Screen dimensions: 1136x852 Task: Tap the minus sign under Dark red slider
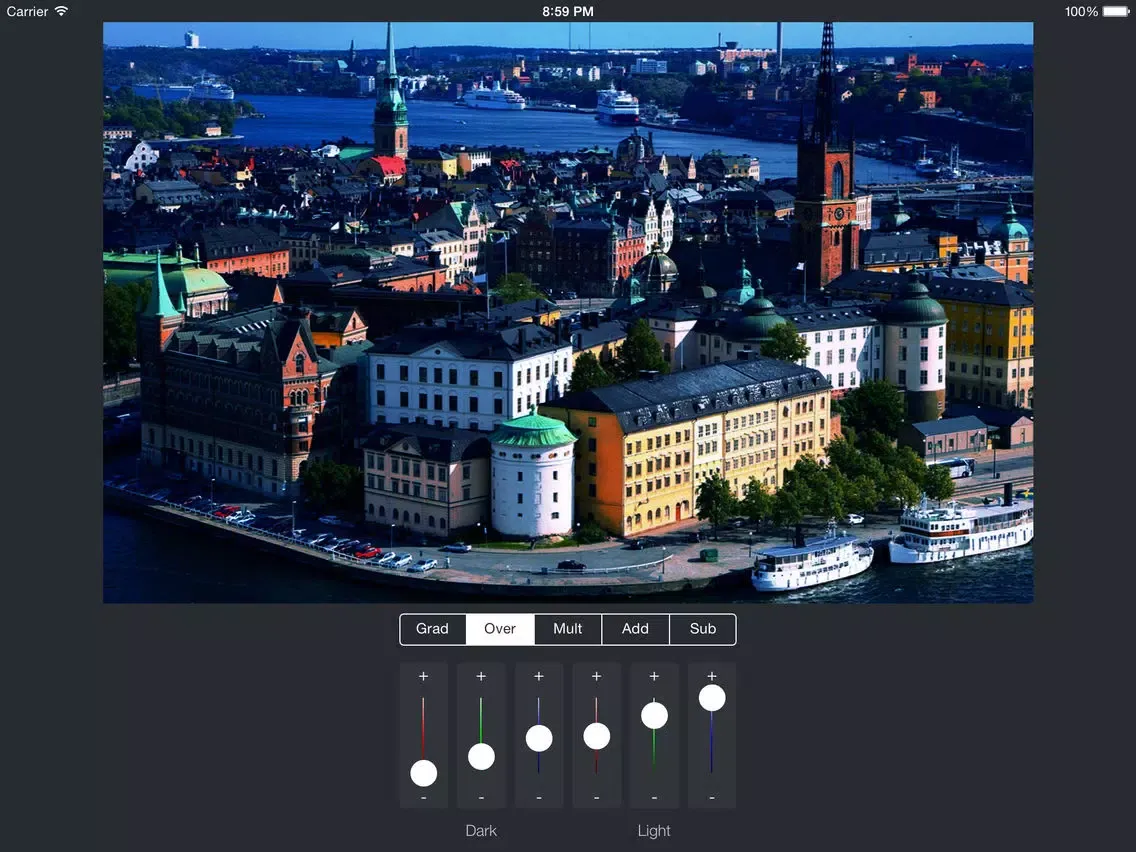[424, 798]
